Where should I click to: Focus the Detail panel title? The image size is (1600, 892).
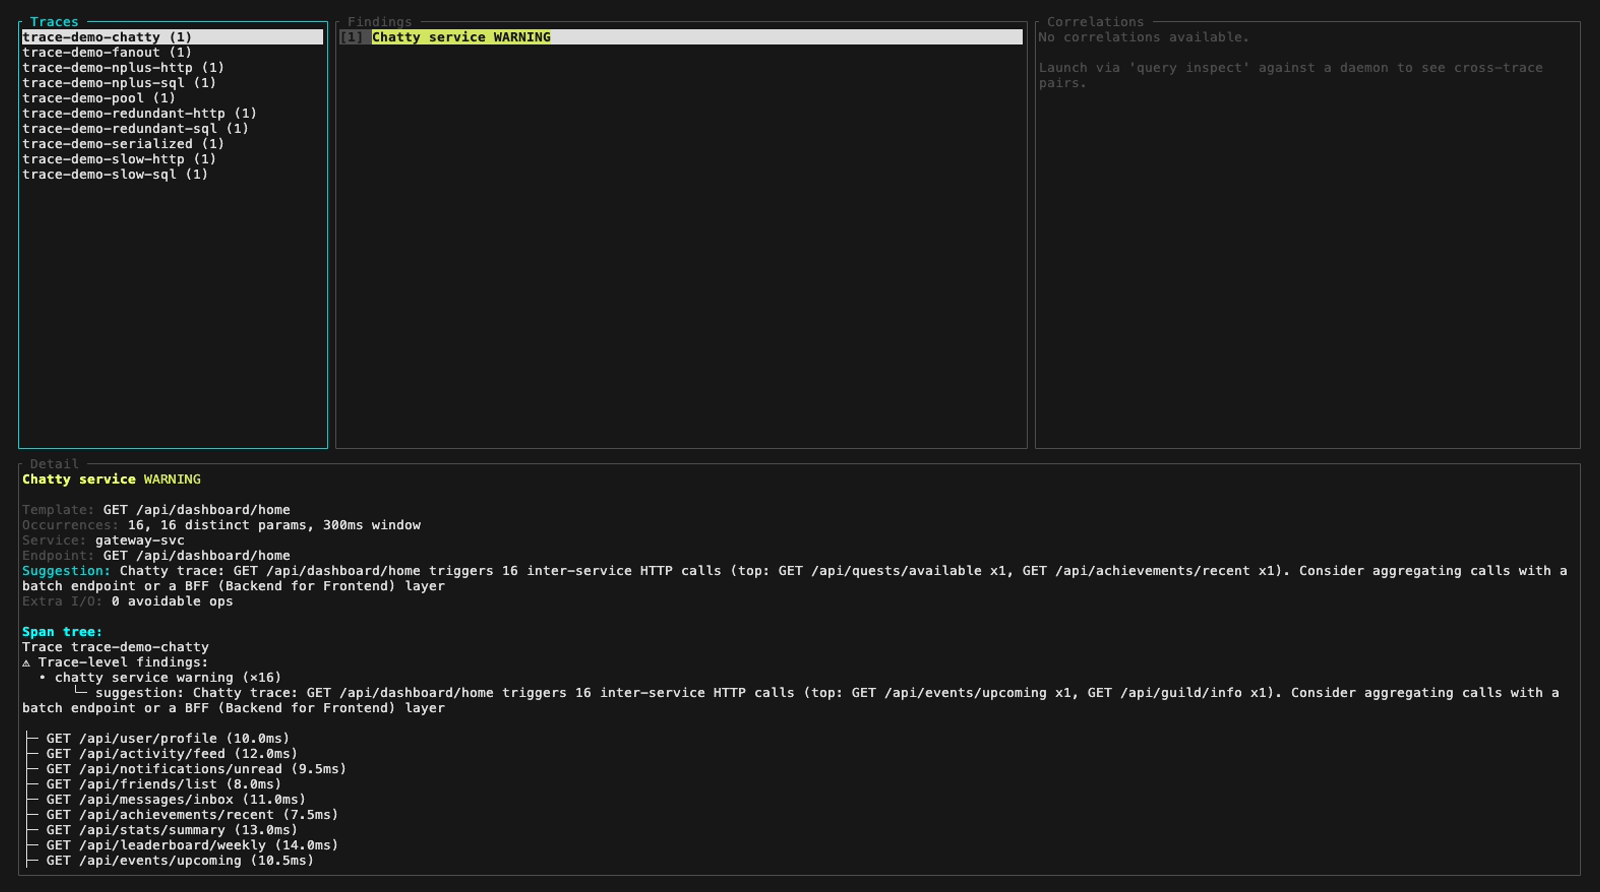pos(54,464)
